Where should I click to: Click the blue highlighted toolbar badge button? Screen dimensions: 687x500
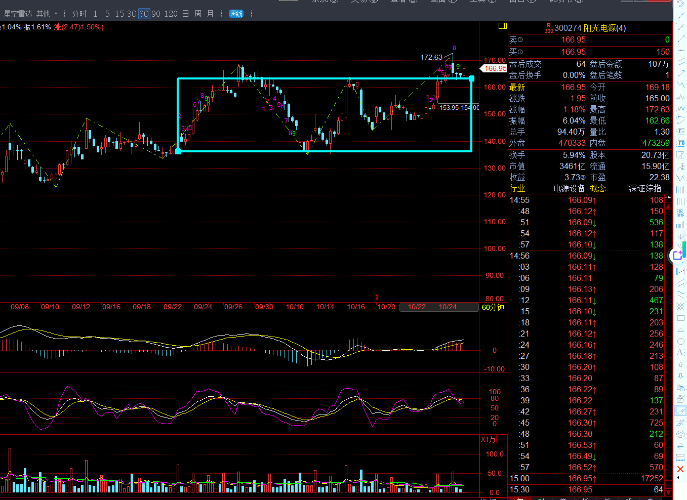coord(234,15)
